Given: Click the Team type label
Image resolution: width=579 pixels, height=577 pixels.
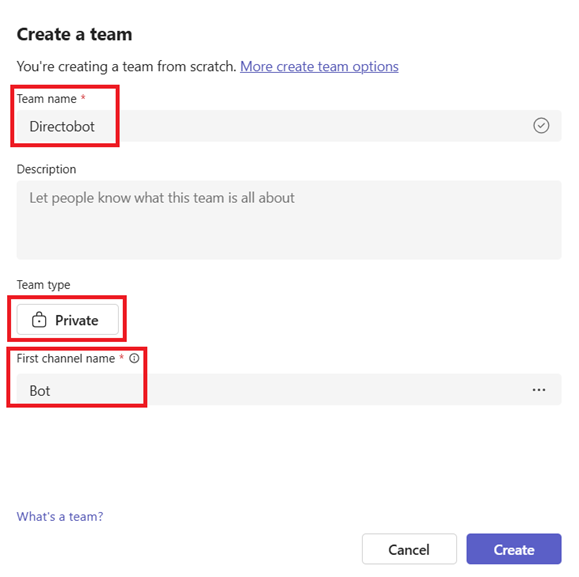Looking at the screenshot, I should pyautogui.click(x=43, y=285).
